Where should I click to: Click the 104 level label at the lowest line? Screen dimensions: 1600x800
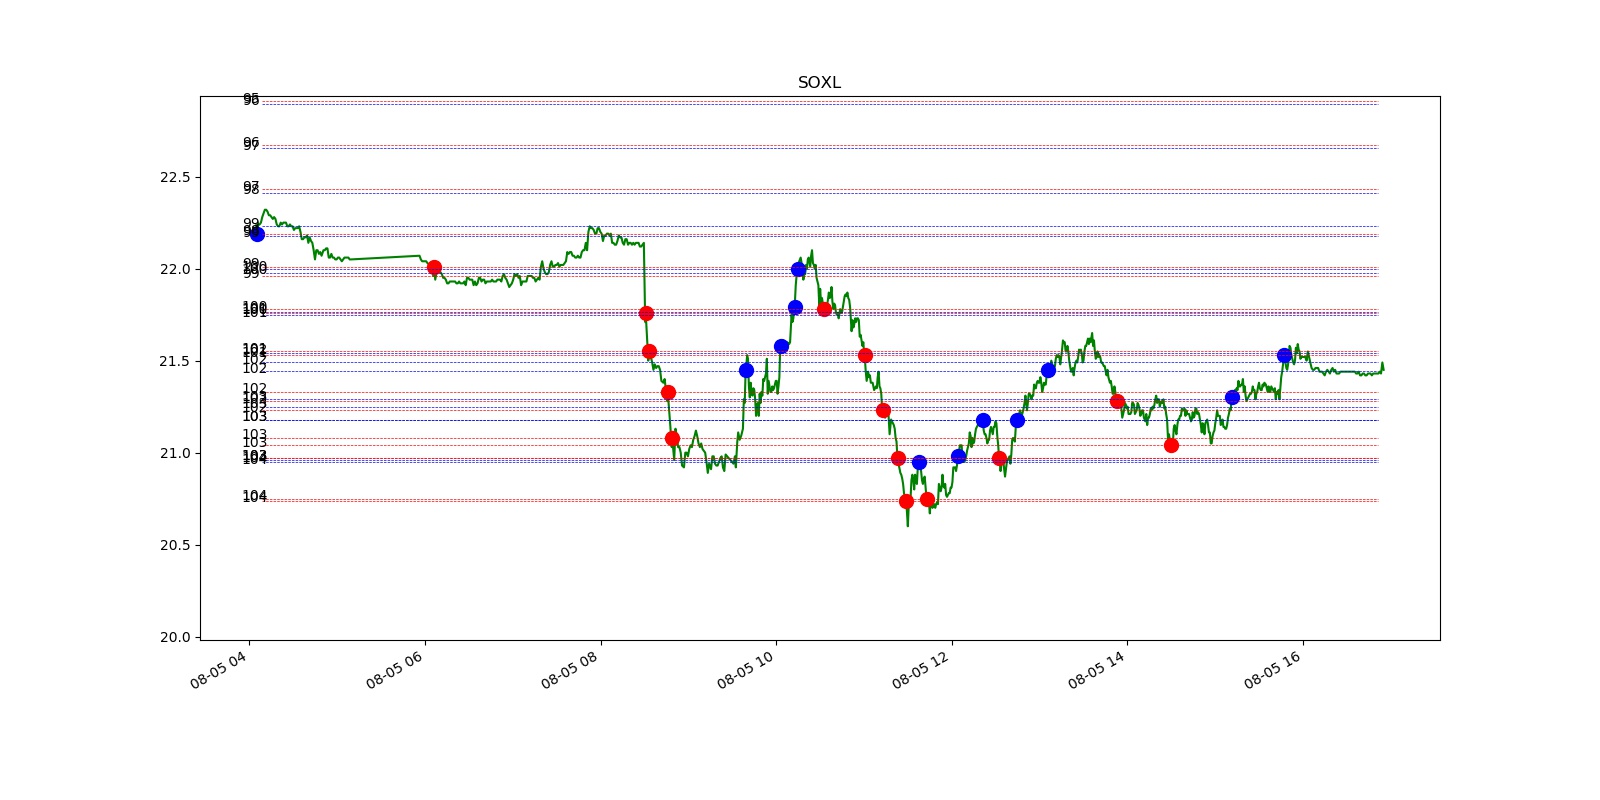[x=254, y=496]
